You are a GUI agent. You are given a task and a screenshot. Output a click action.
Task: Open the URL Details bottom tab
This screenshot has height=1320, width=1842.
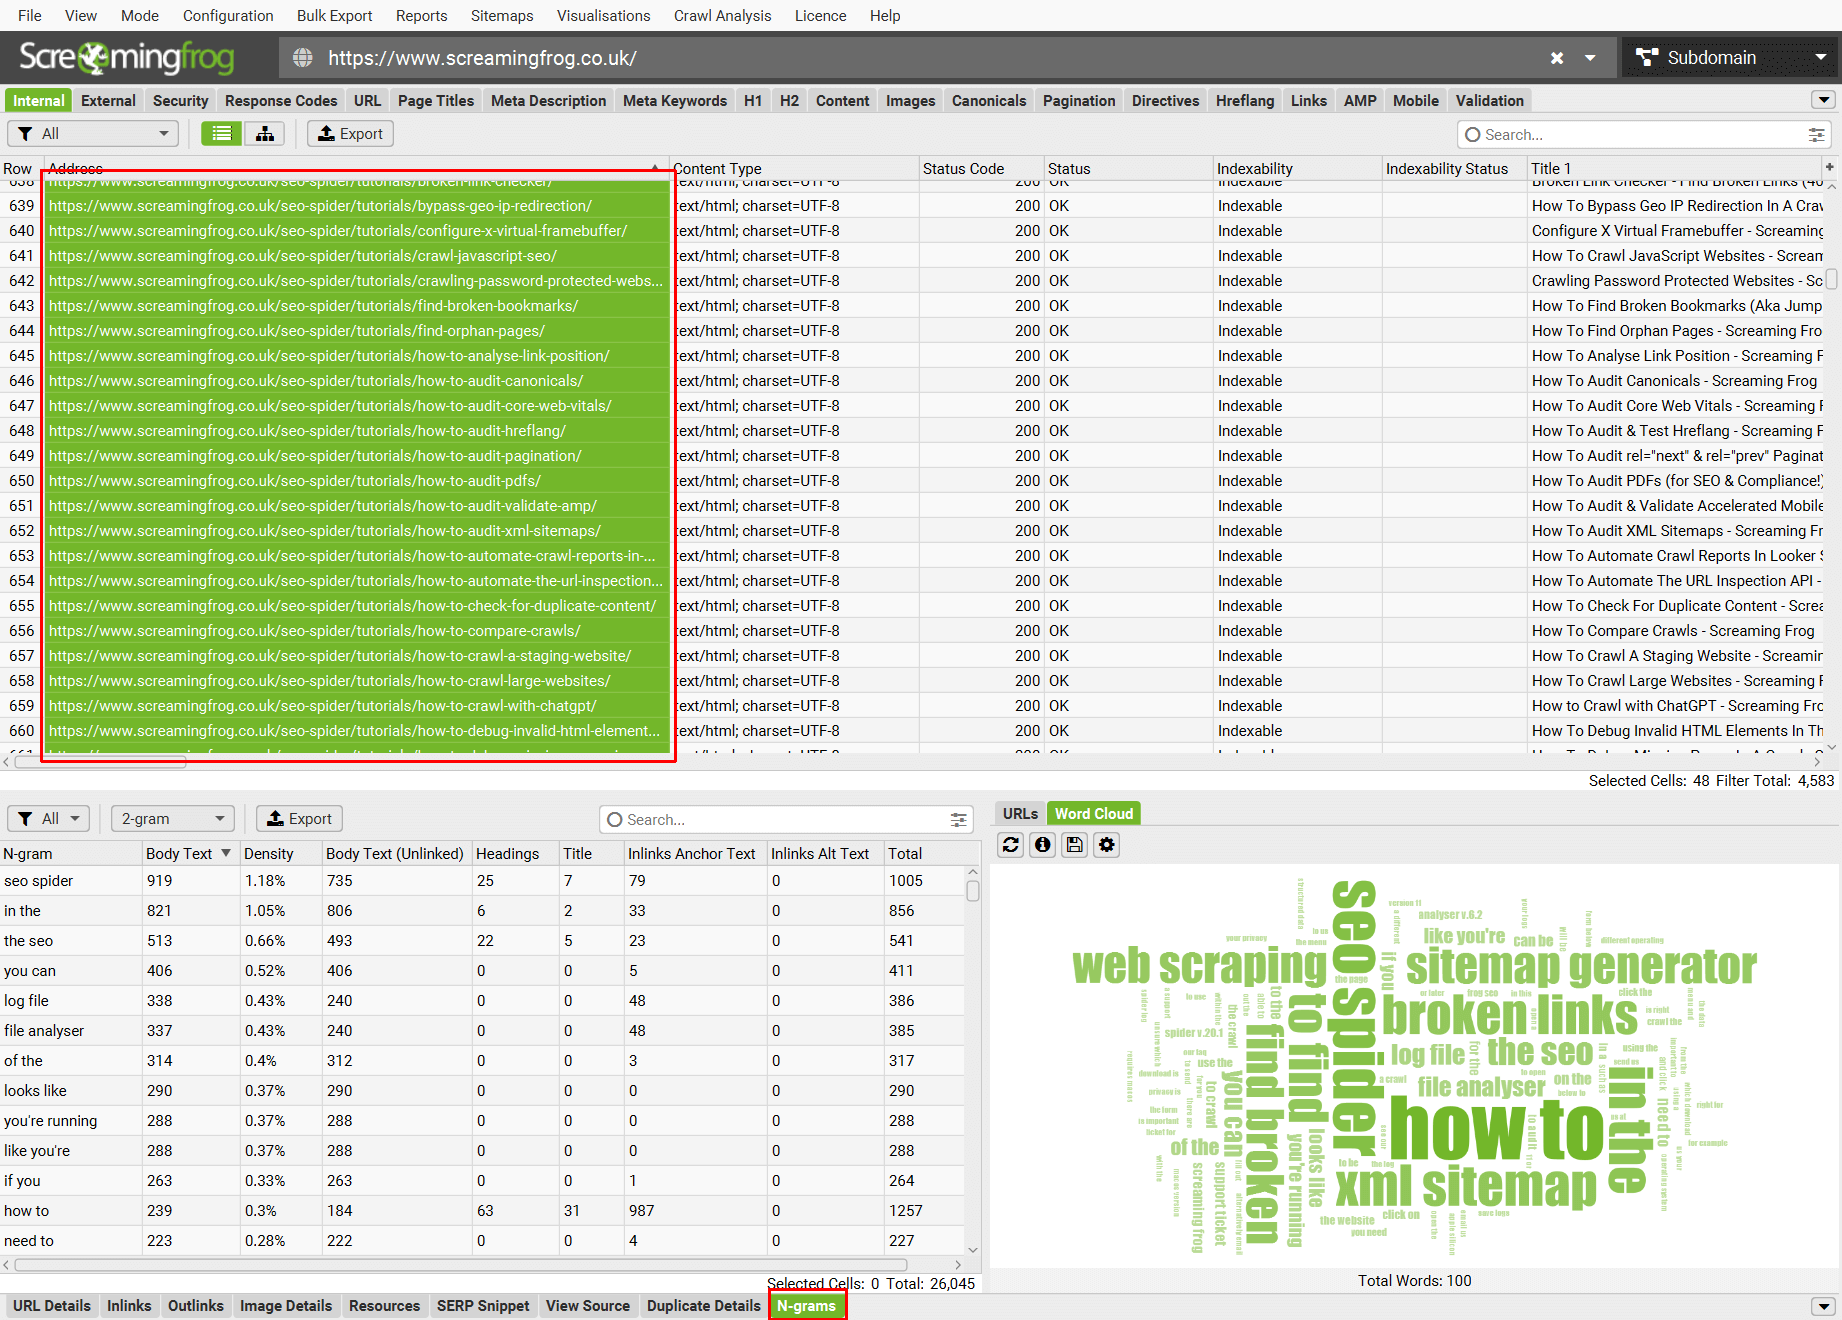click(52, 1306)
